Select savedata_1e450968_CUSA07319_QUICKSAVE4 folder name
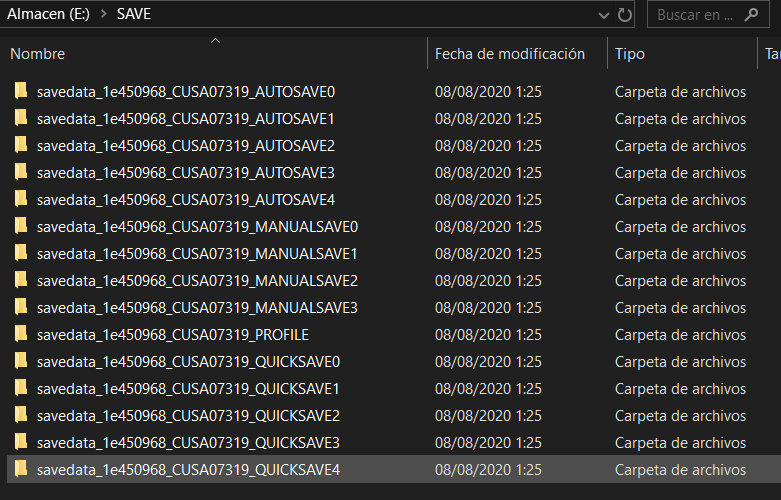 point(188,469)
